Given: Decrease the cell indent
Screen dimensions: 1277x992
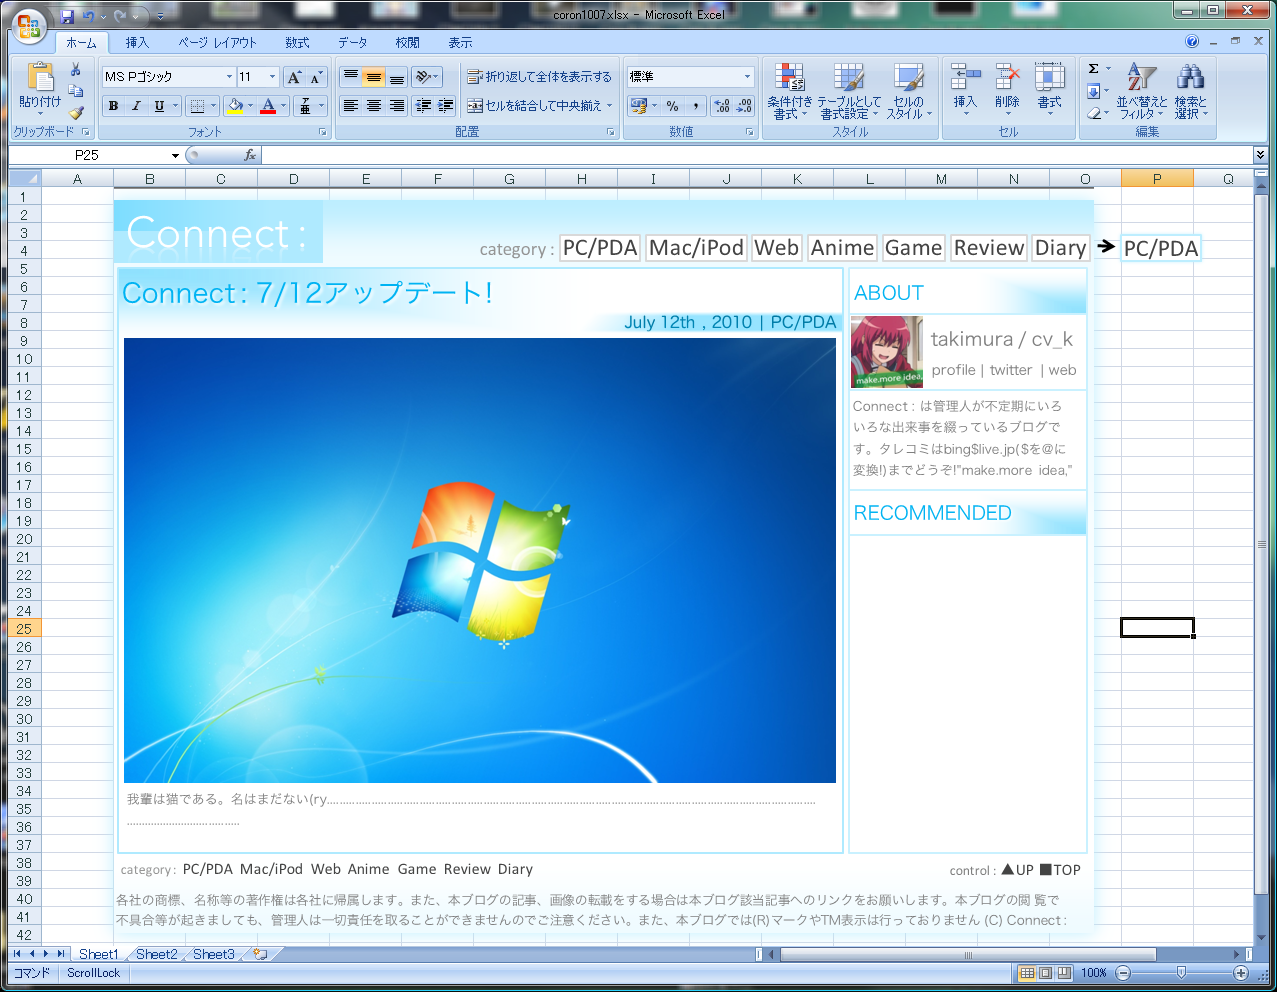Looking at the screenshot, I should (x=423, y=106).
